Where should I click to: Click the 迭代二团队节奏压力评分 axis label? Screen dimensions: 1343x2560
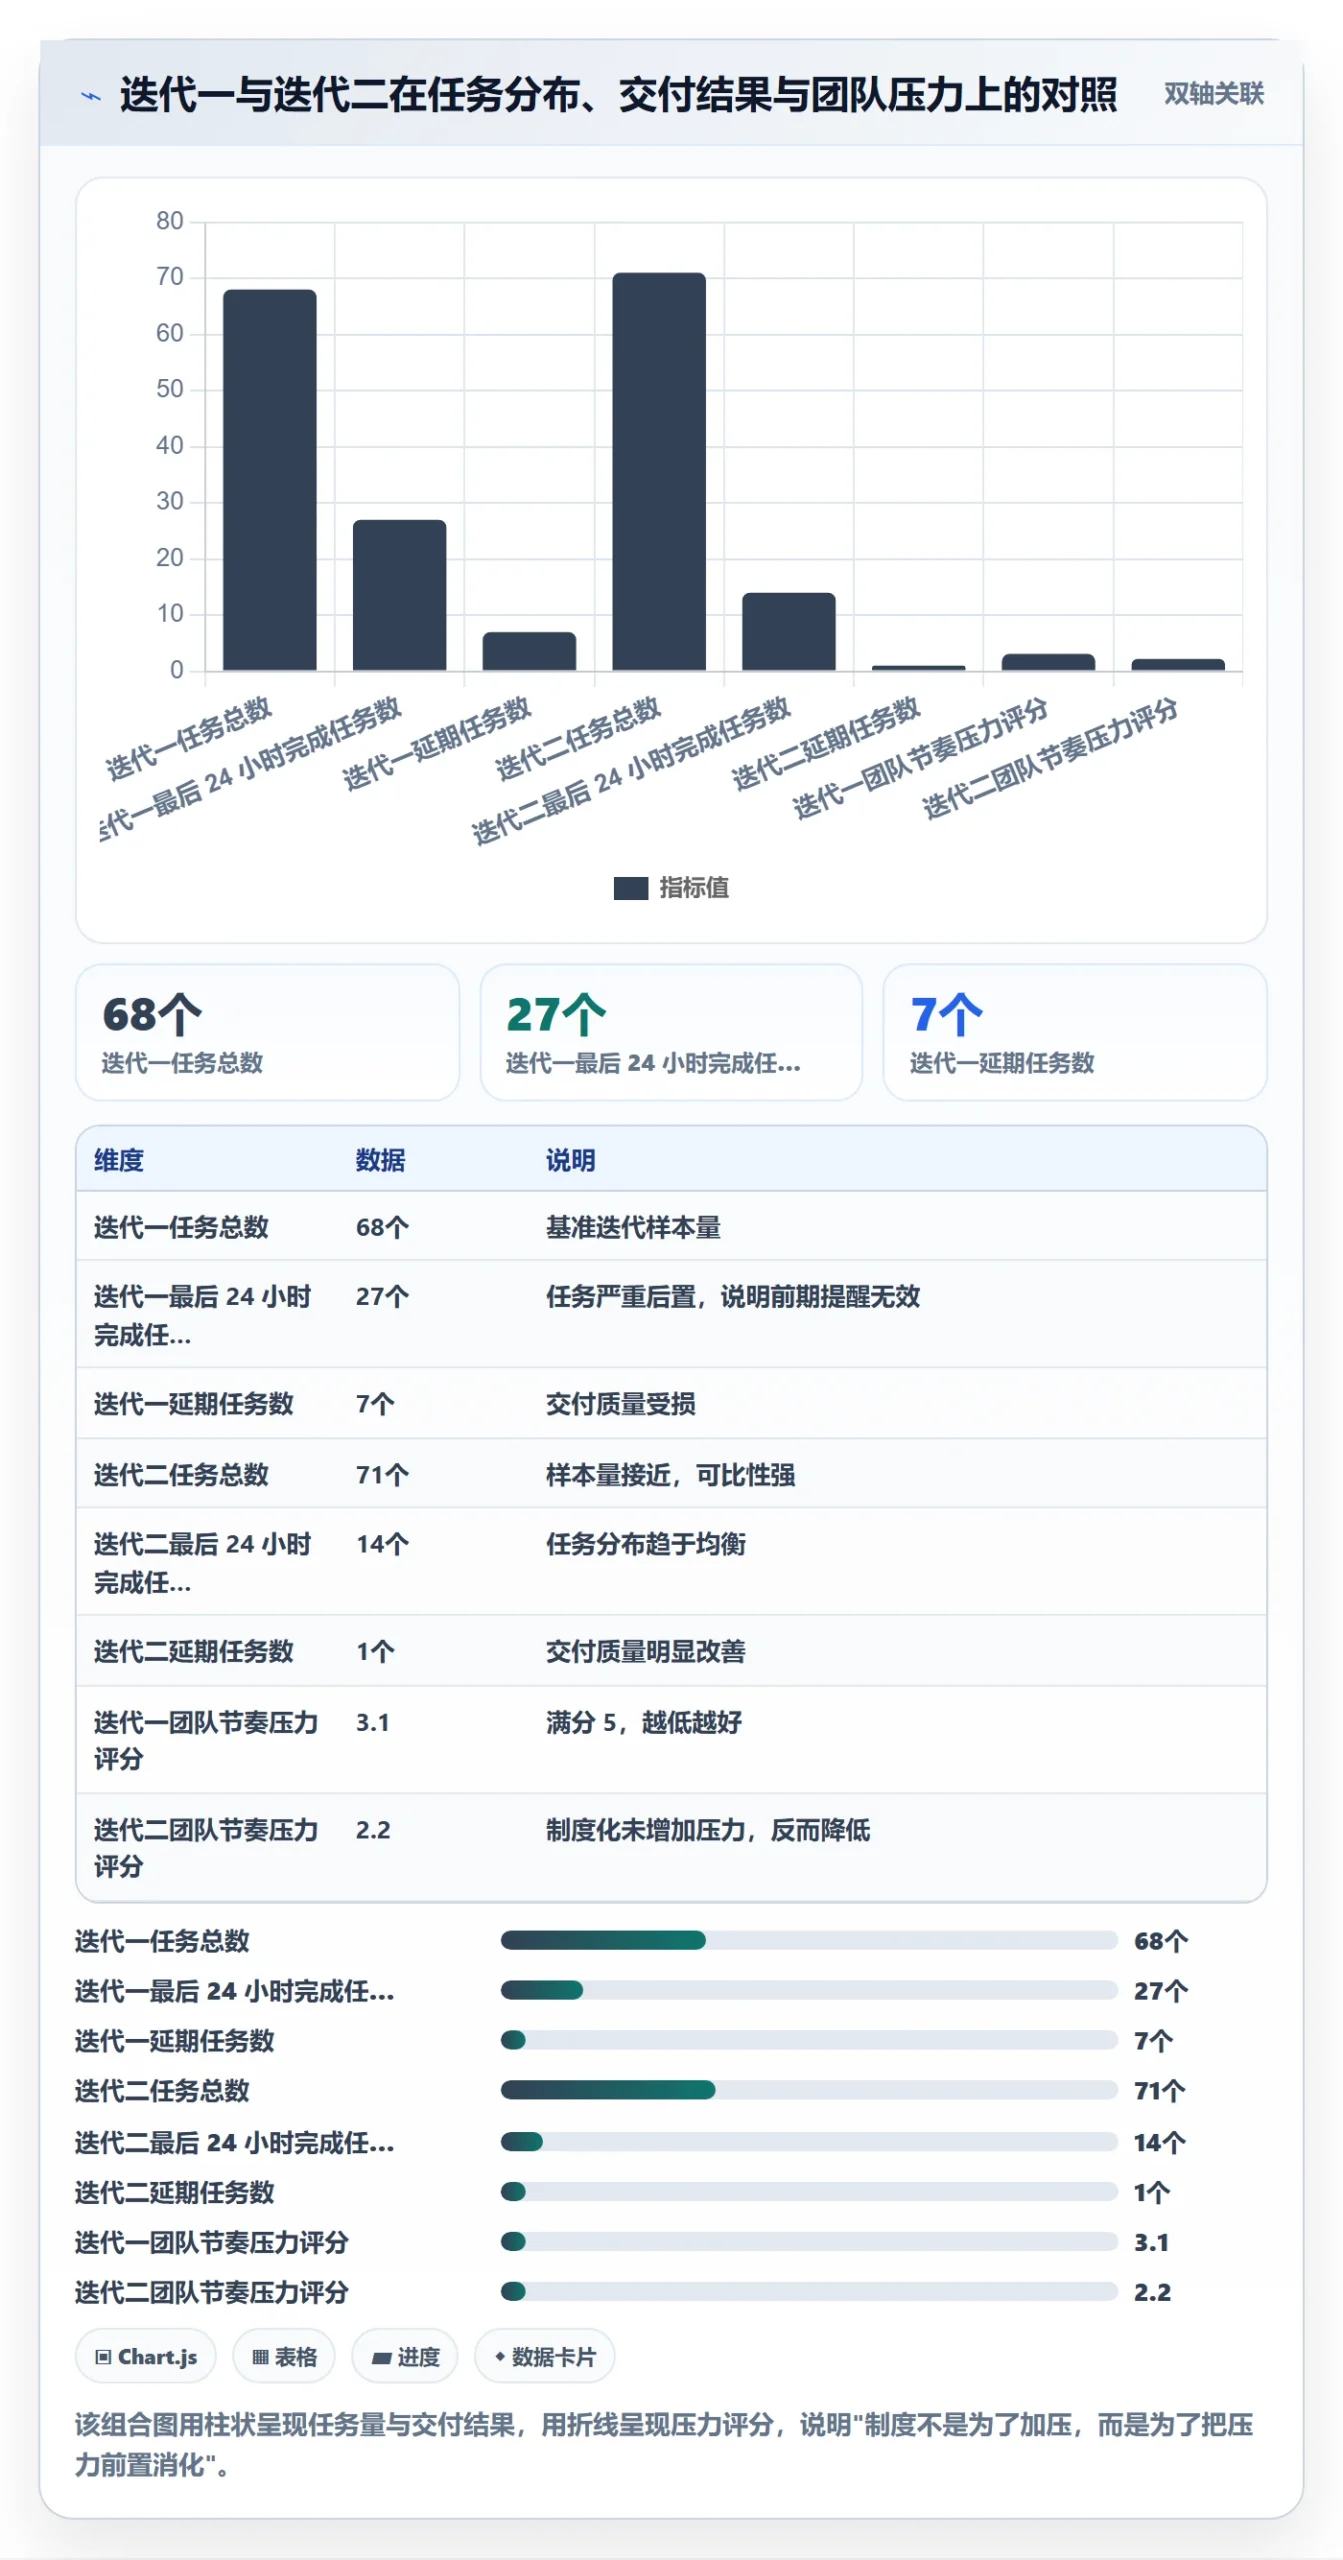[x=1050, y=758]
